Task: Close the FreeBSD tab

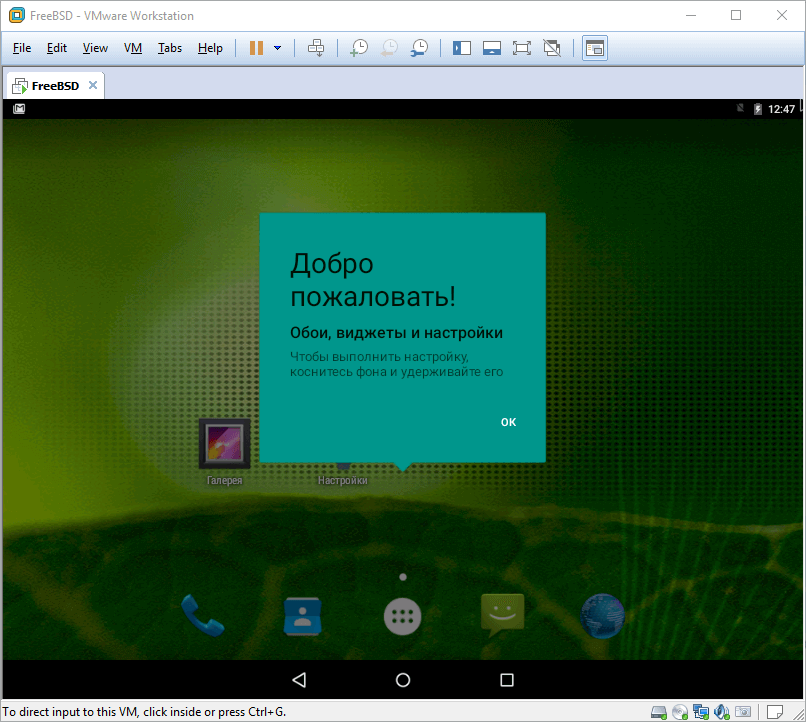Action: click(x=93, y=85)
